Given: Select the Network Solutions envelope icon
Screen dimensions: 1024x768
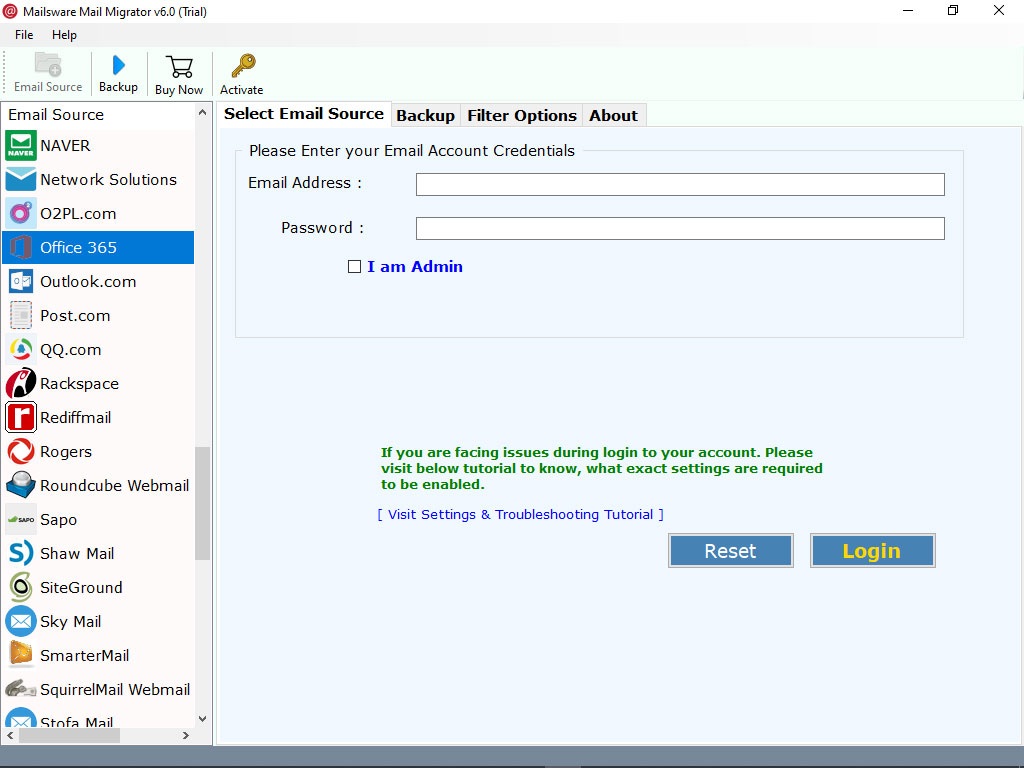Looking at the screenshot, I should (x=21, y=180).
